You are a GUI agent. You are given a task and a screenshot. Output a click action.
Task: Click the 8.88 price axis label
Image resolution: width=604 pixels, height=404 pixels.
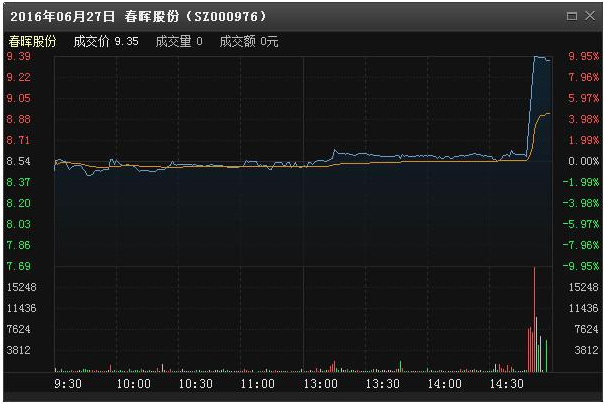[18, 119]
